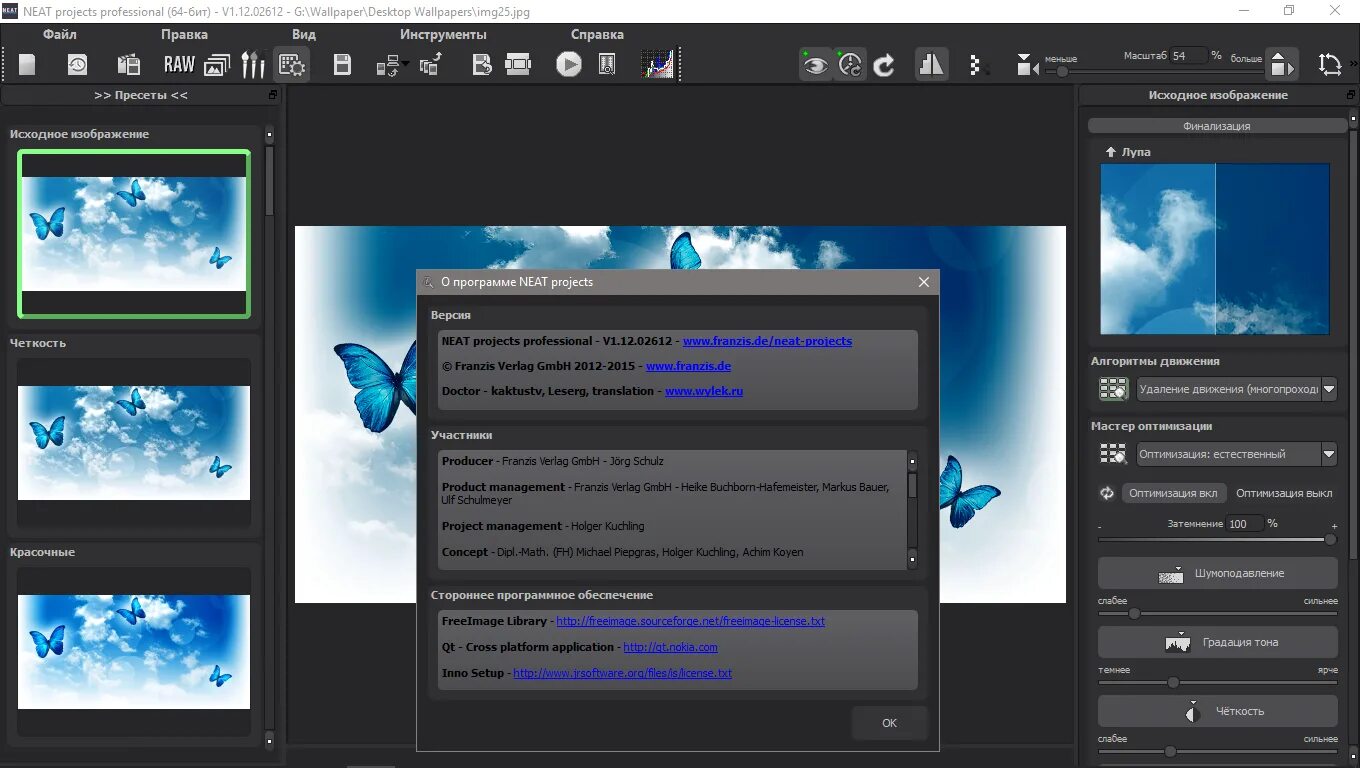Open the Справка menu

(x=597, y=34)
